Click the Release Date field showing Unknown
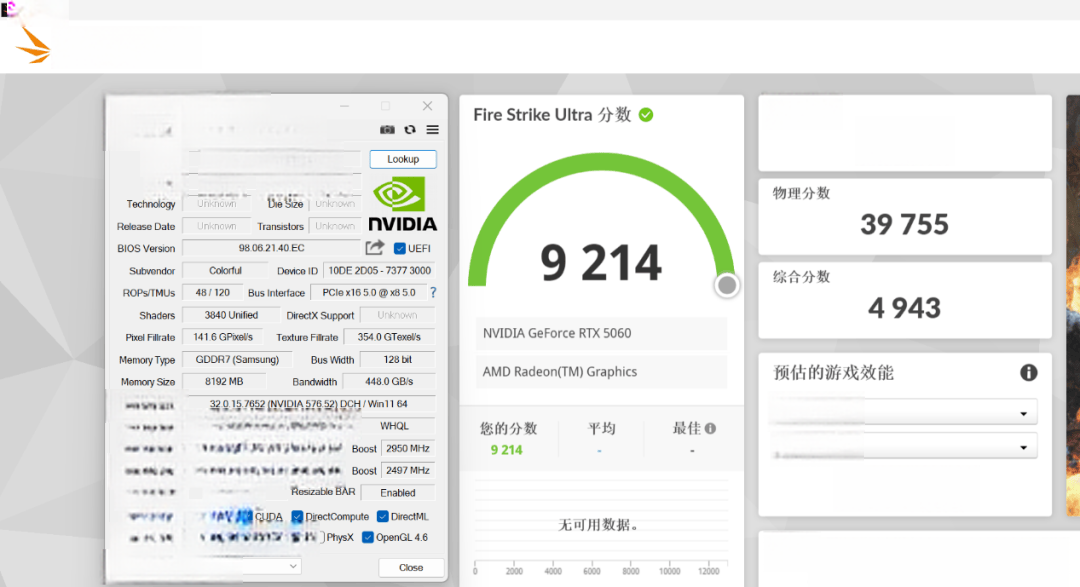The image size is (1080, 587). point(216,226)
